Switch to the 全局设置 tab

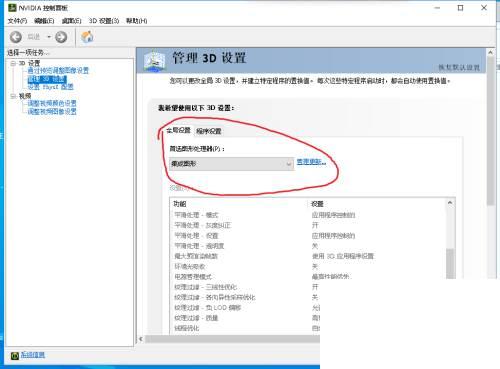point(178,130)
